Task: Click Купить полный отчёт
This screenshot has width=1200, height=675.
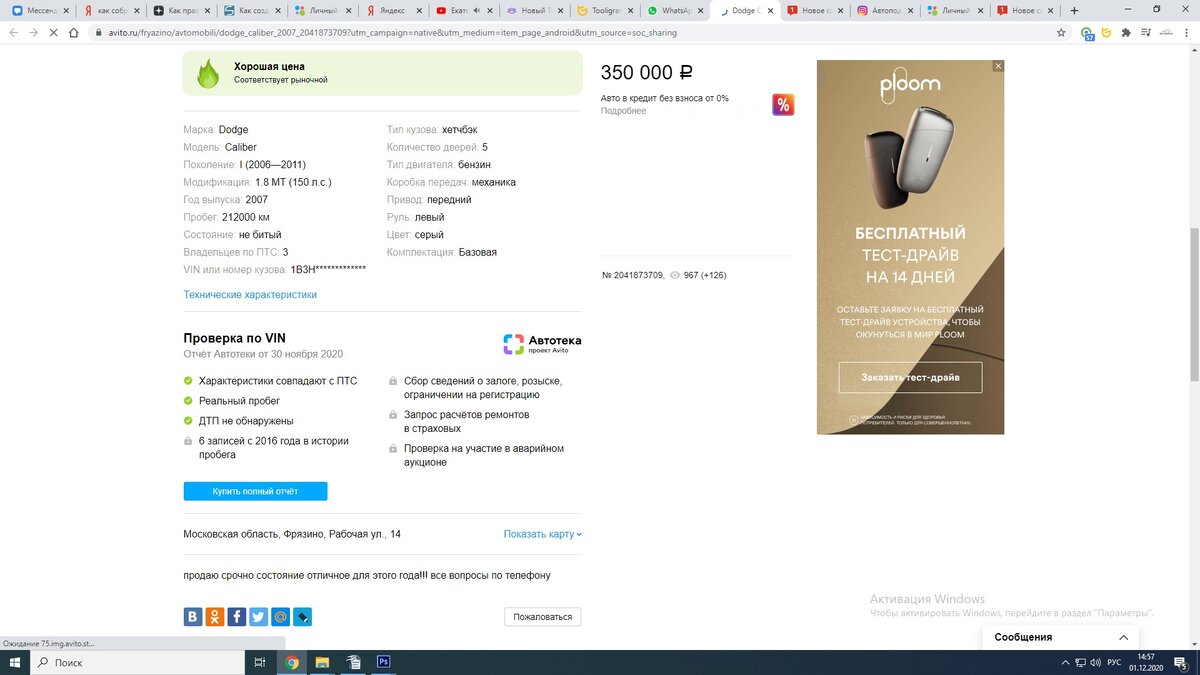Action: click(255, 491)
